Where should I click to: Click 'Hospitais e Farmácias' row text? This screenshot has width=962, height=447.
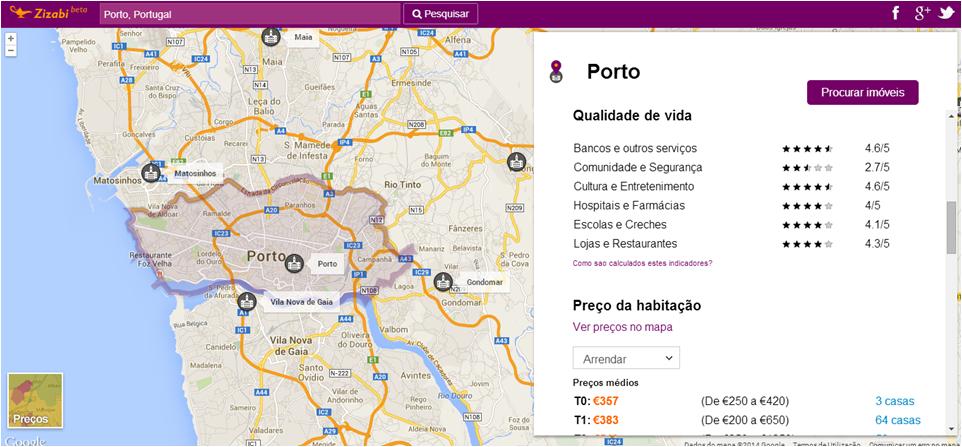click(x=629, y=205)
